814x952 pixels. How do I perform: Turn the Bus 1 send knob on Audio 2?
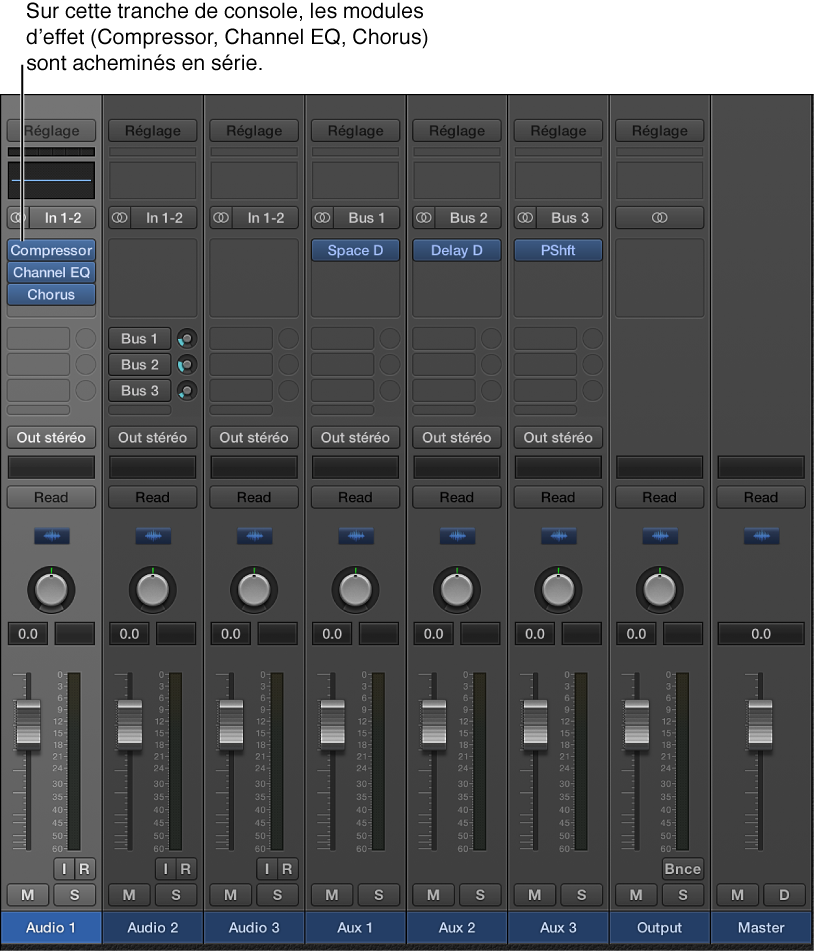click(186, 339)
